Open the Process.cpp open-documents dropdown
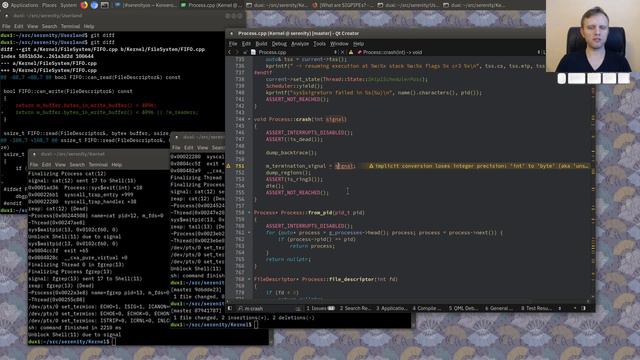 pos(294,52)
